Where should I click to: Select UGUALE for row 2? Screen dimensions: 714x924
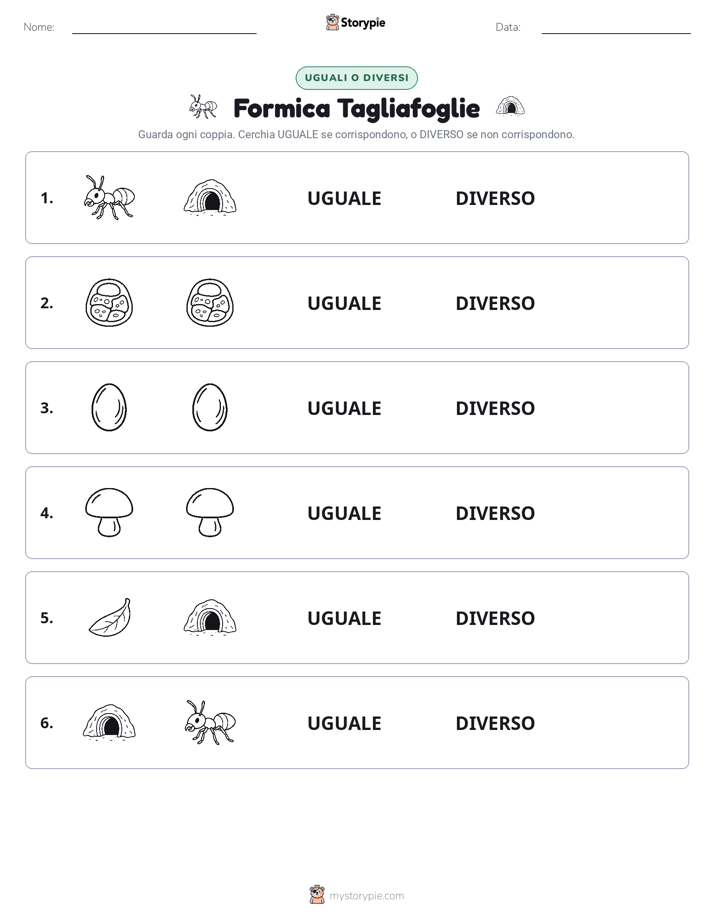(344, 303)
